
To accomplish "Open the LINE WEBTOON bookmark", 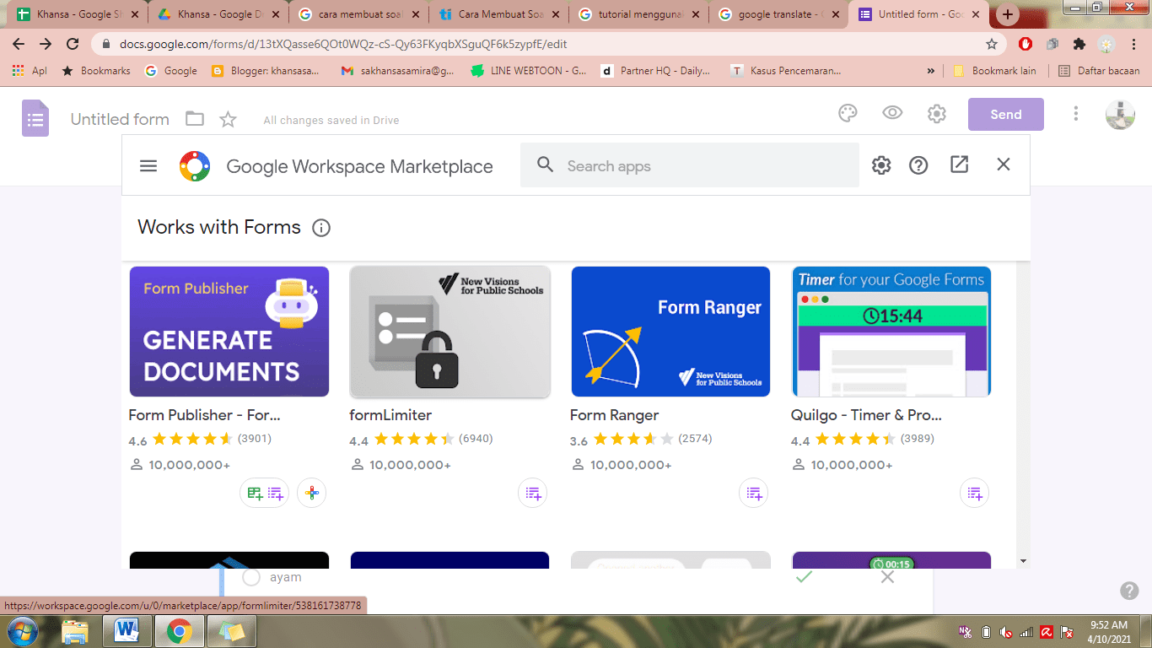I will click(x=529, y=71).
